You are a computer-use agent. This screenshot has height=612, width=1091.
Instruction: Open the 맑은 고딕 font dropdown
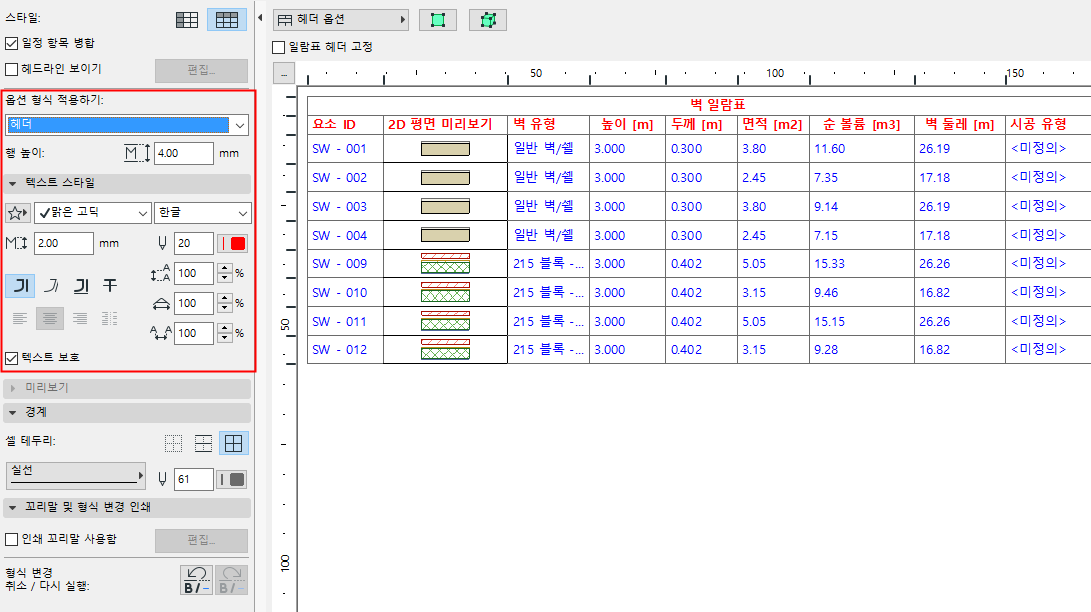click(93, 213)
